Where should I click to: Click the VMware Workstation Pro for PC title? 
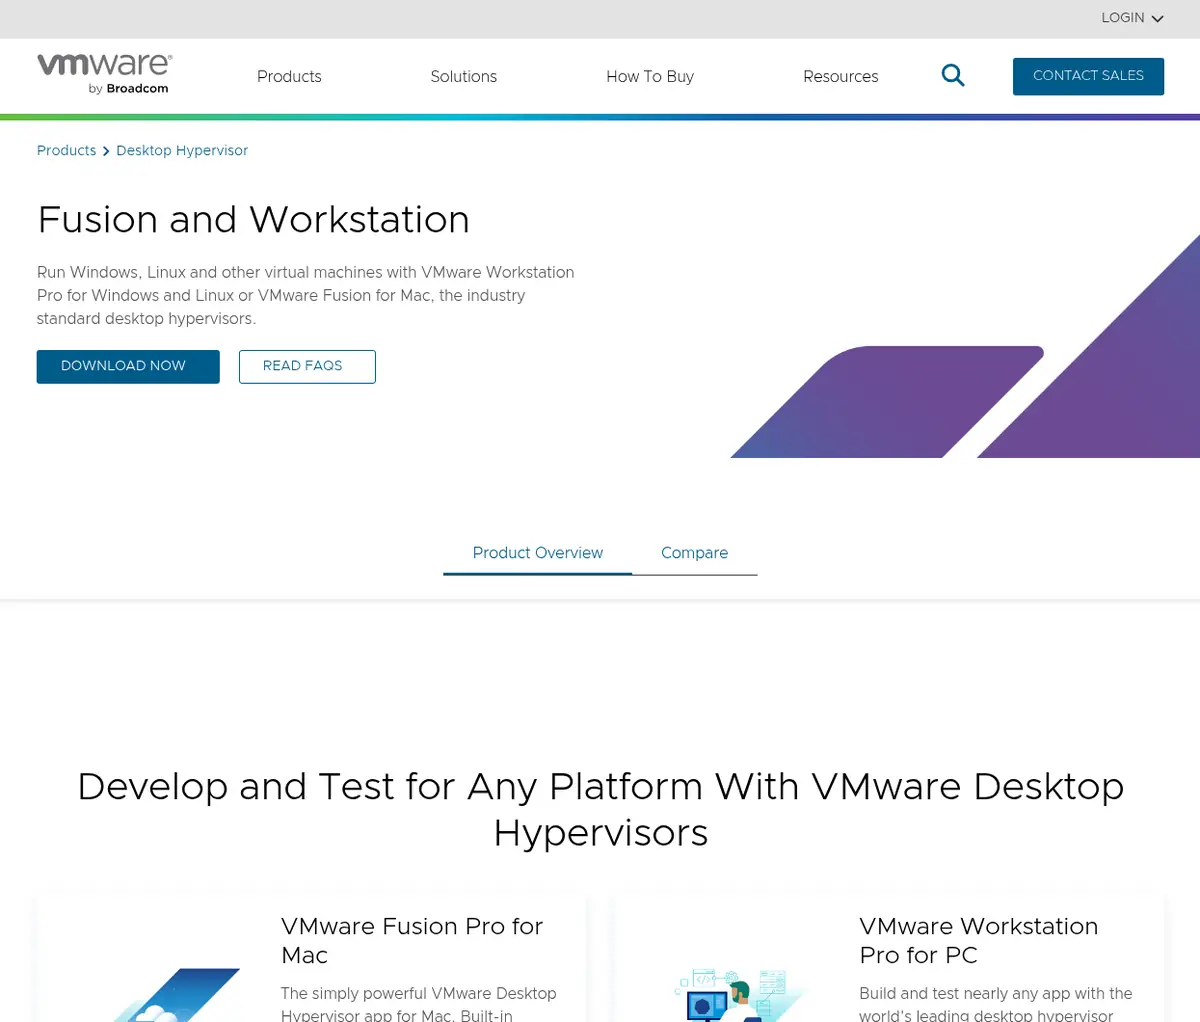(979, 940)
